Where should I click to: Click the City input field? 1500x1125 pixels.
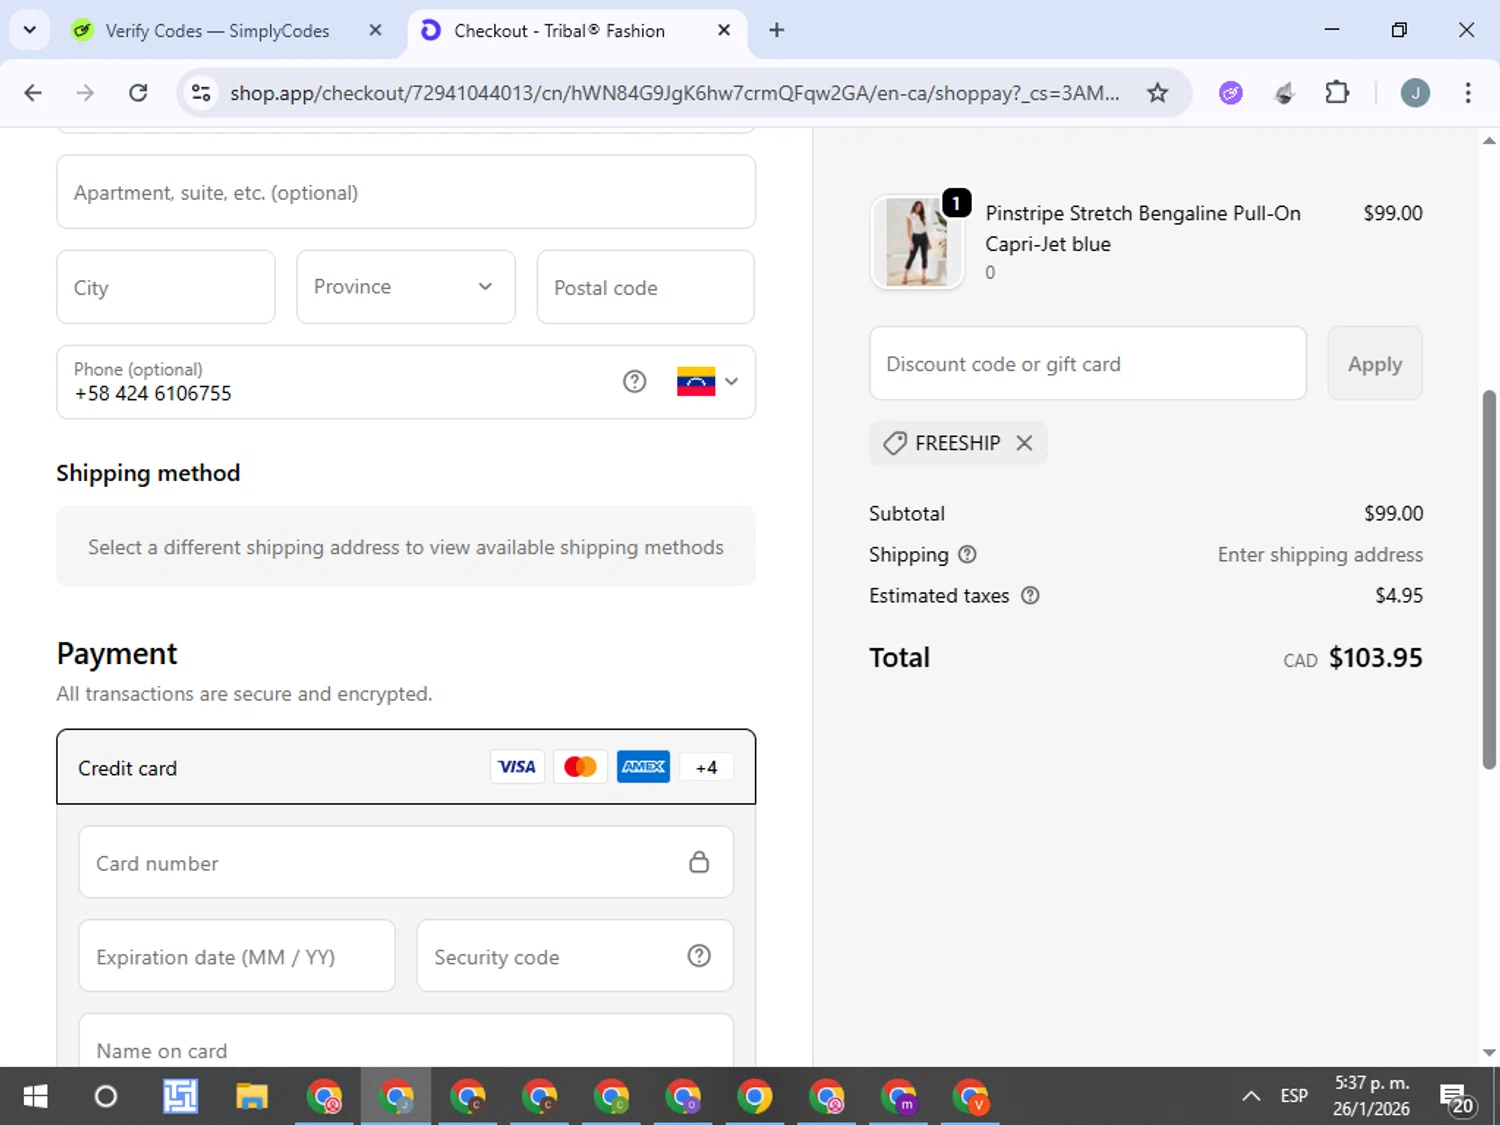pos(166,287)
